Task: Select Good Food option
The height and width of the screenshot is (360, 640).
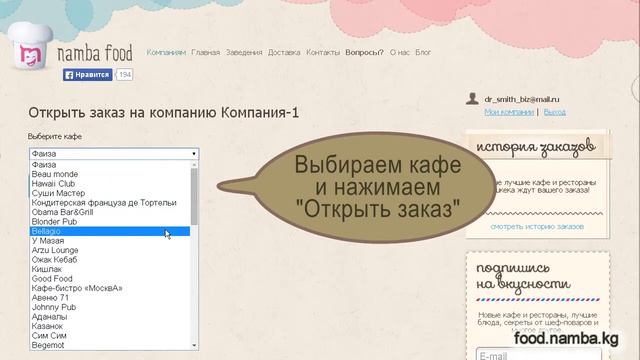Action: coord(110,279)
